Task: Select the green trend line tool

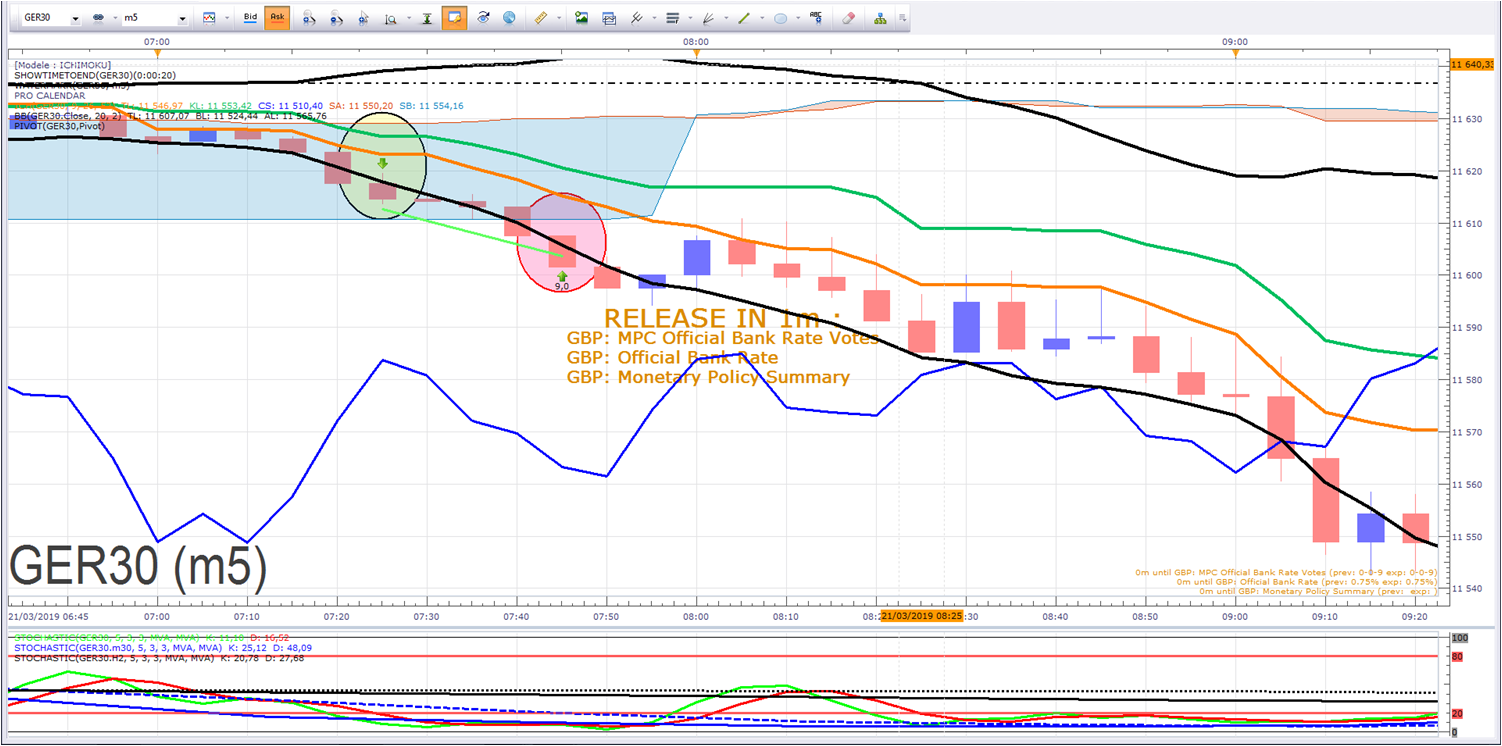Action: (x=744, y=18)
